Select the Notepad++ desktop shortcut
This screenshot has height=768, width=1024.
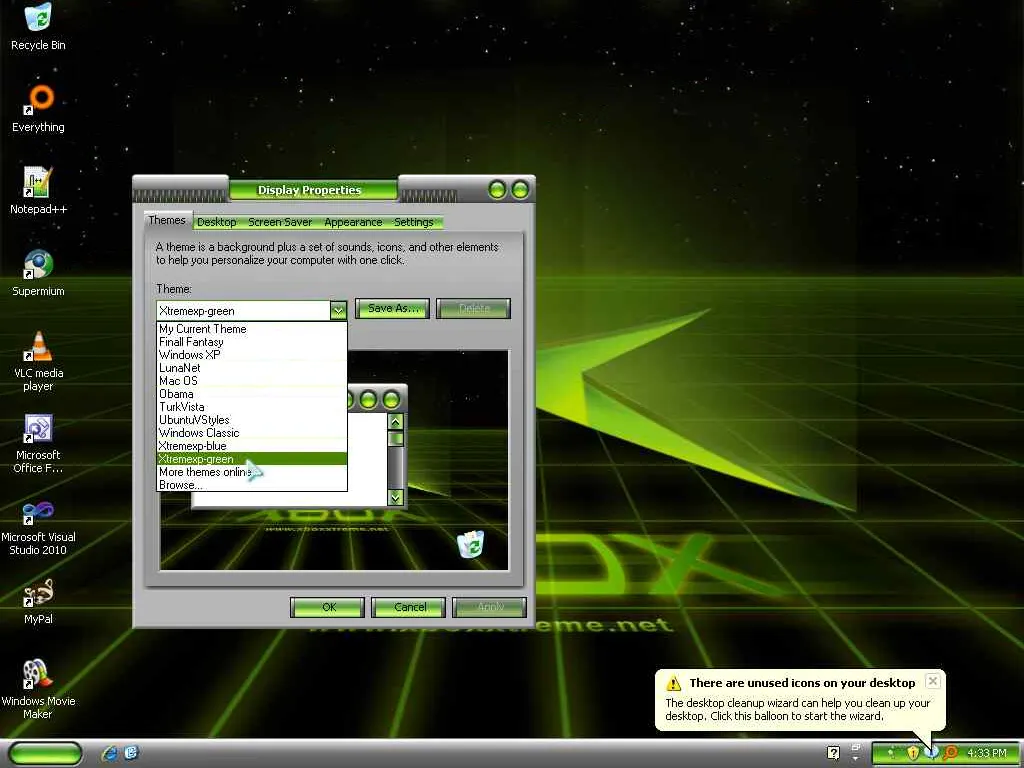[x=38, y=191]
